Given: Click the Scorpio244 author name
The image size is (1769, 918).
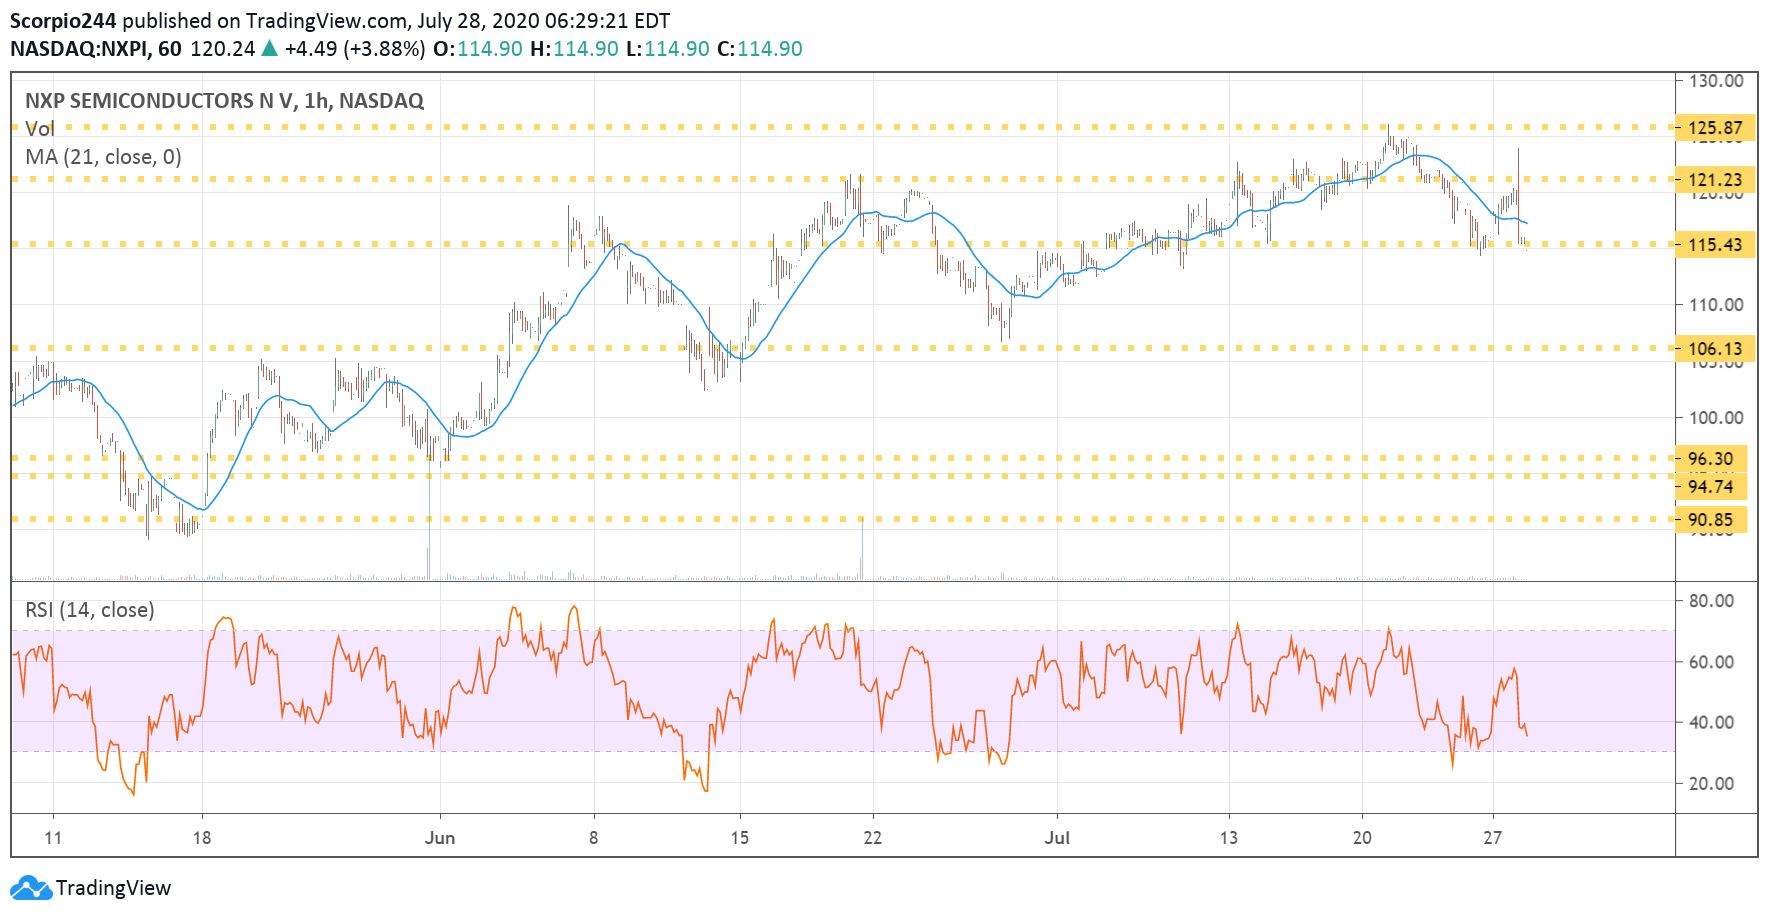Looking at the screenshot, I should [x=63, y=21].
